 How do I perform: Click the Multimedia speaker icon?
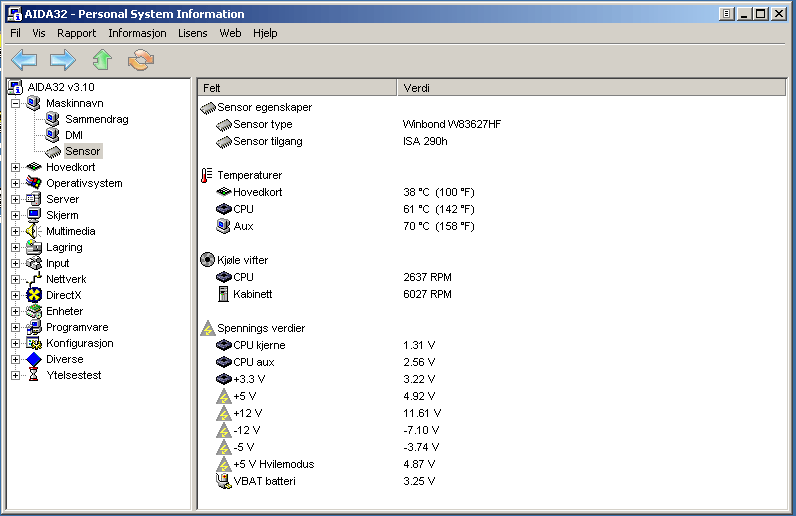[34, 231]
